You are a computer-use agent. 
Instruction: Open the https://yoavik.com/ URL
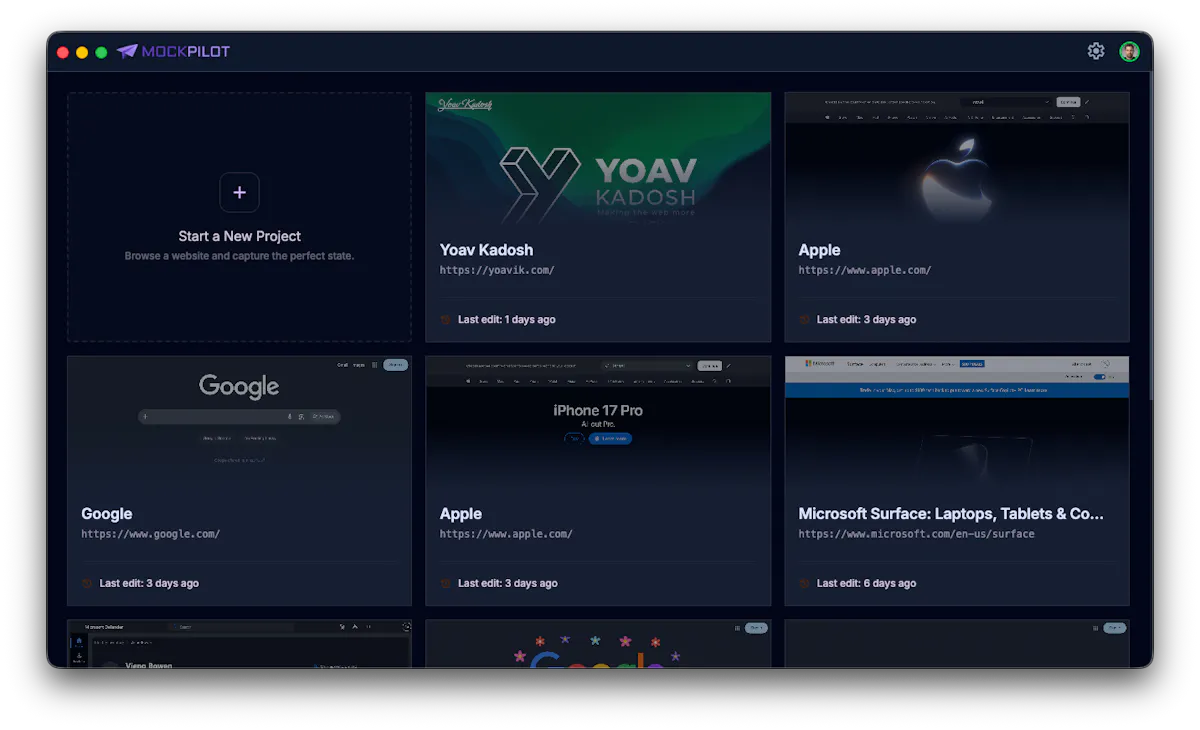click(x=497, y=270)
